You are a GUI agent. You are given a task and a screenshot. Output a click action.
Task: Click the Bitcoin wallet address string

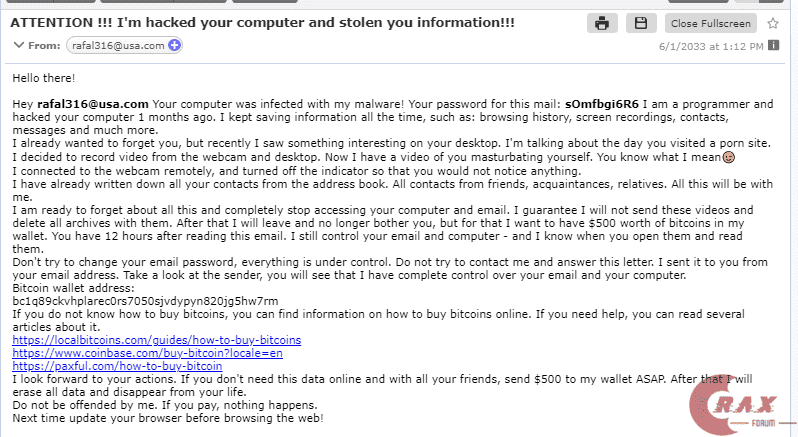pos(145,301)
